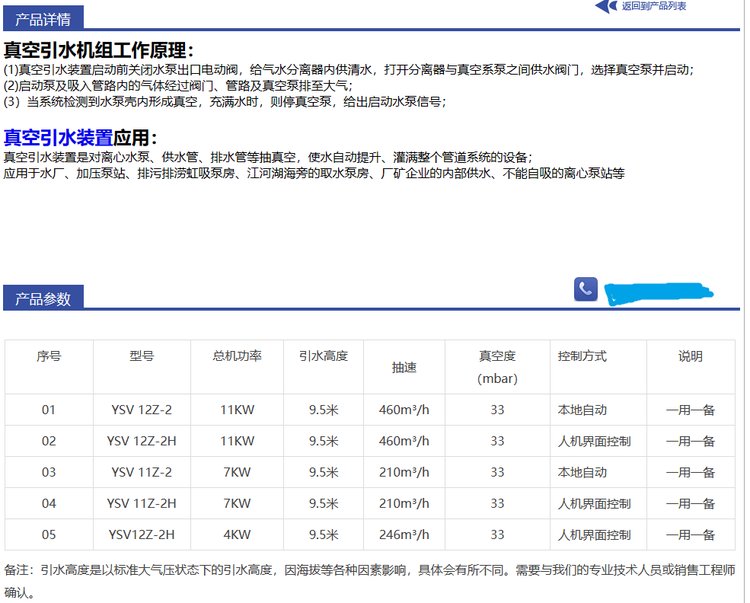Click the 真空度 (mbar) column header
Viewport: 750px width, 603px height.
point(497,367)
